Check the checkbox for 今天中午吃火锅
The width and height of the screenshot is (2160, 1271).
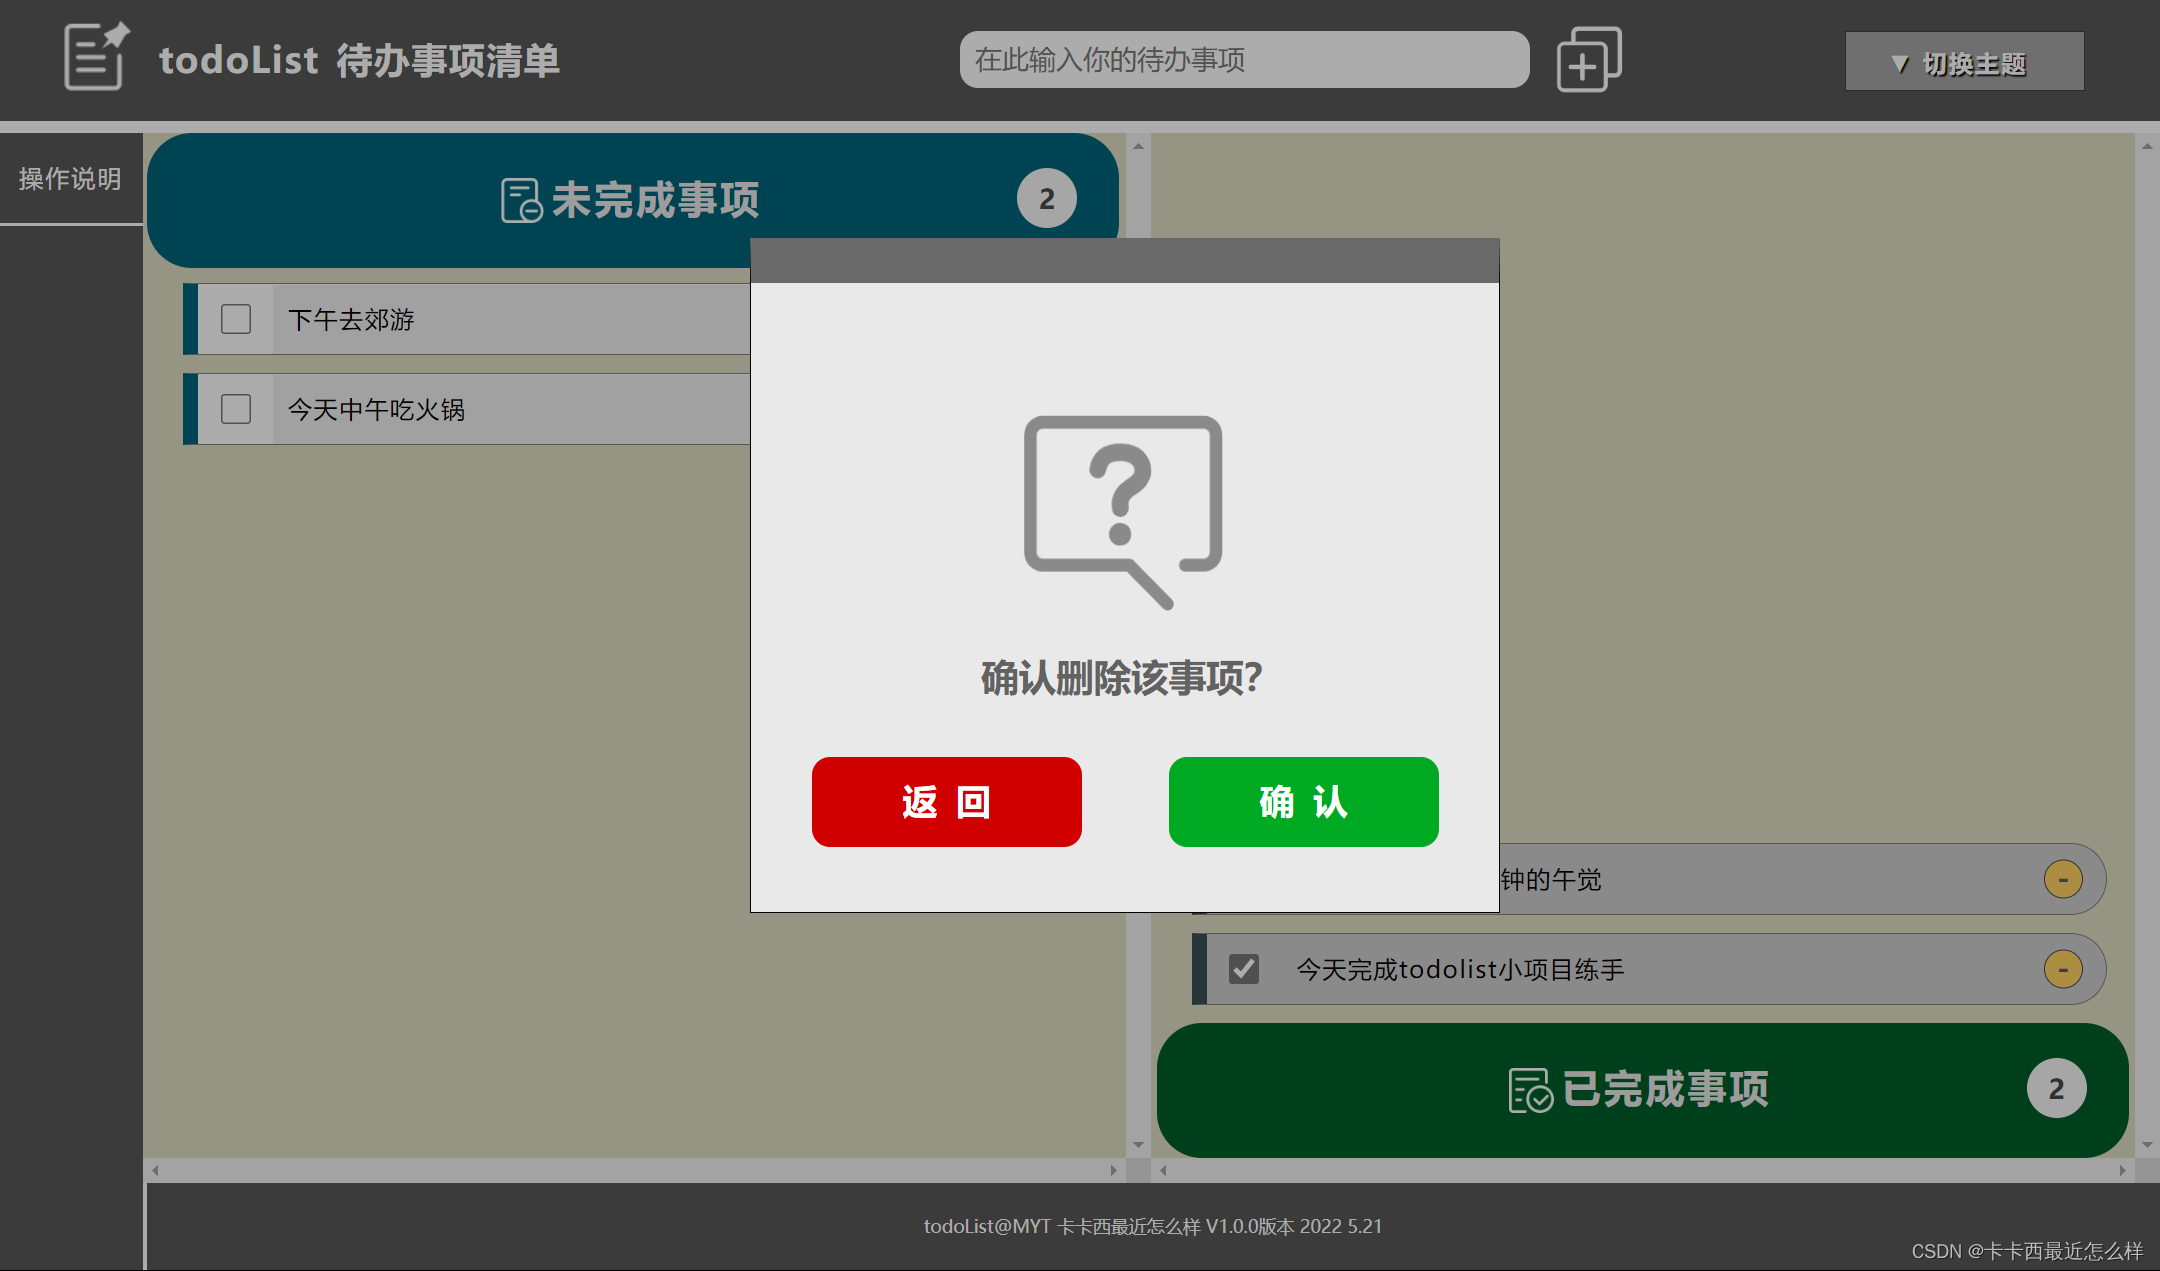click(236, 409)
